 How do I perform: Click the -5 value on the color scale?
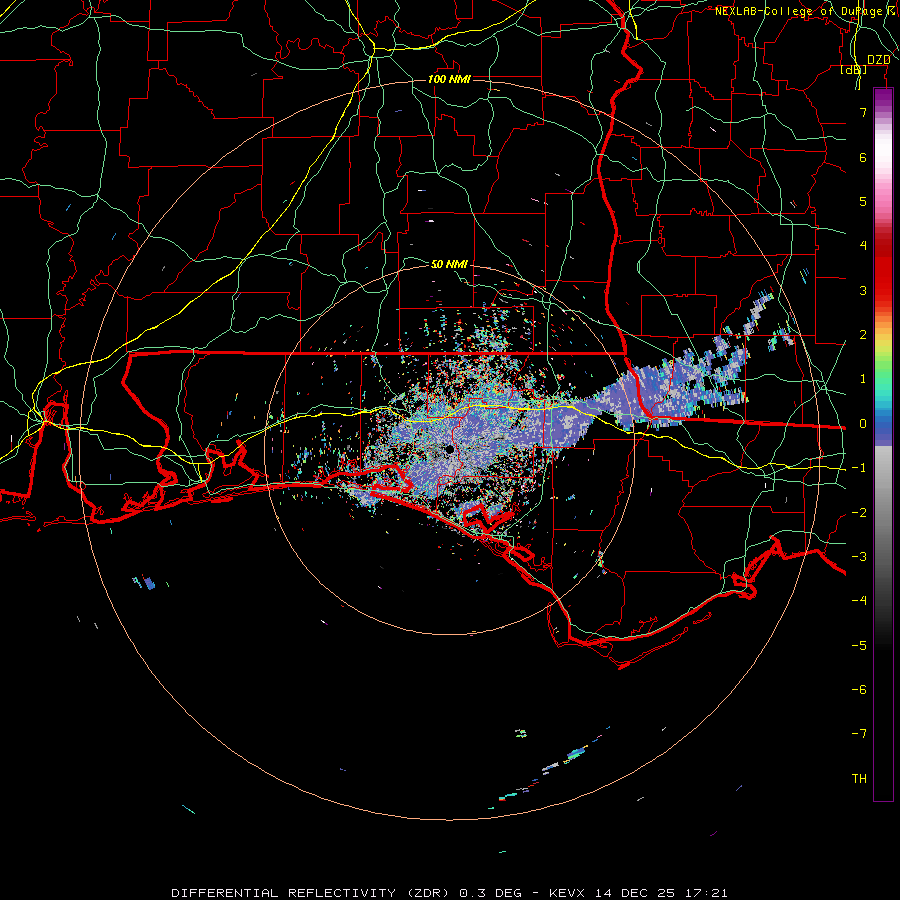pyautogui.click(x=859, y=646)
